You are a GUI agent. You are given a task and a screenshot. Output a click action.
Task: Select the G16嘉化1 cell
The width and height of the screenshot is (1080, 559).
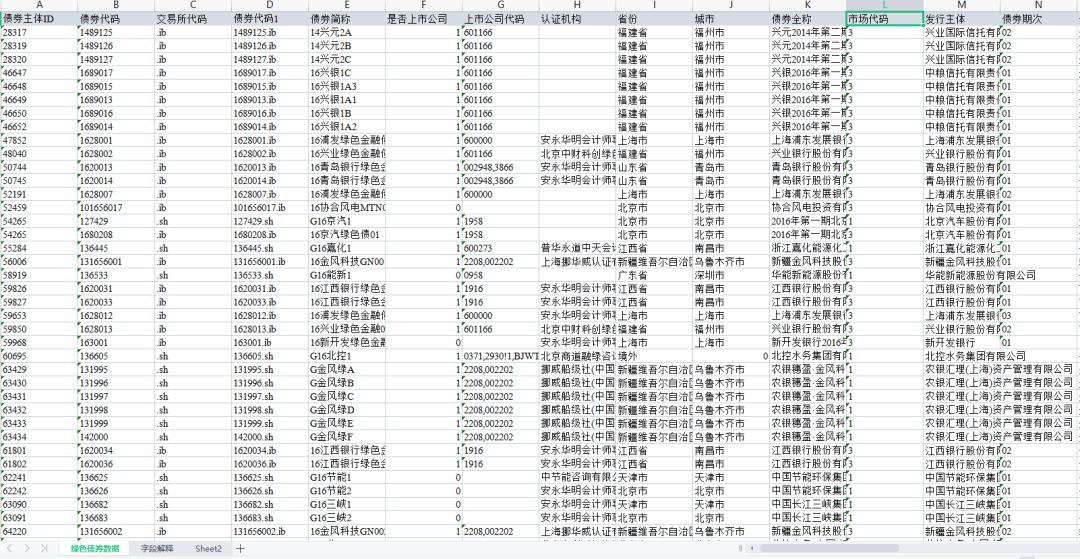346,249
